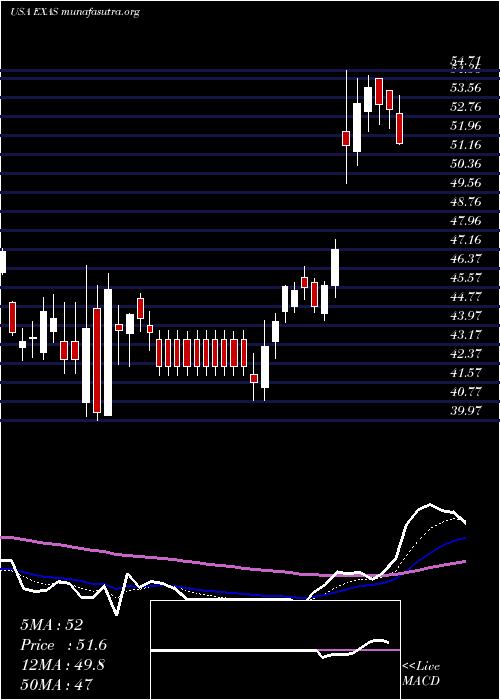Click the 'Price : 51.6' readout
The image size is (500, 700).
click(63, 645)
